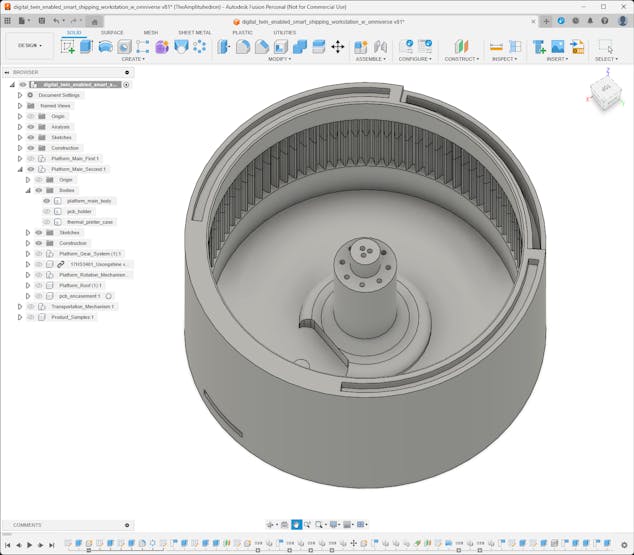Click the ViewCube in the viewport corner
Viewport: 634px width, 555px height.
(604, 94)
